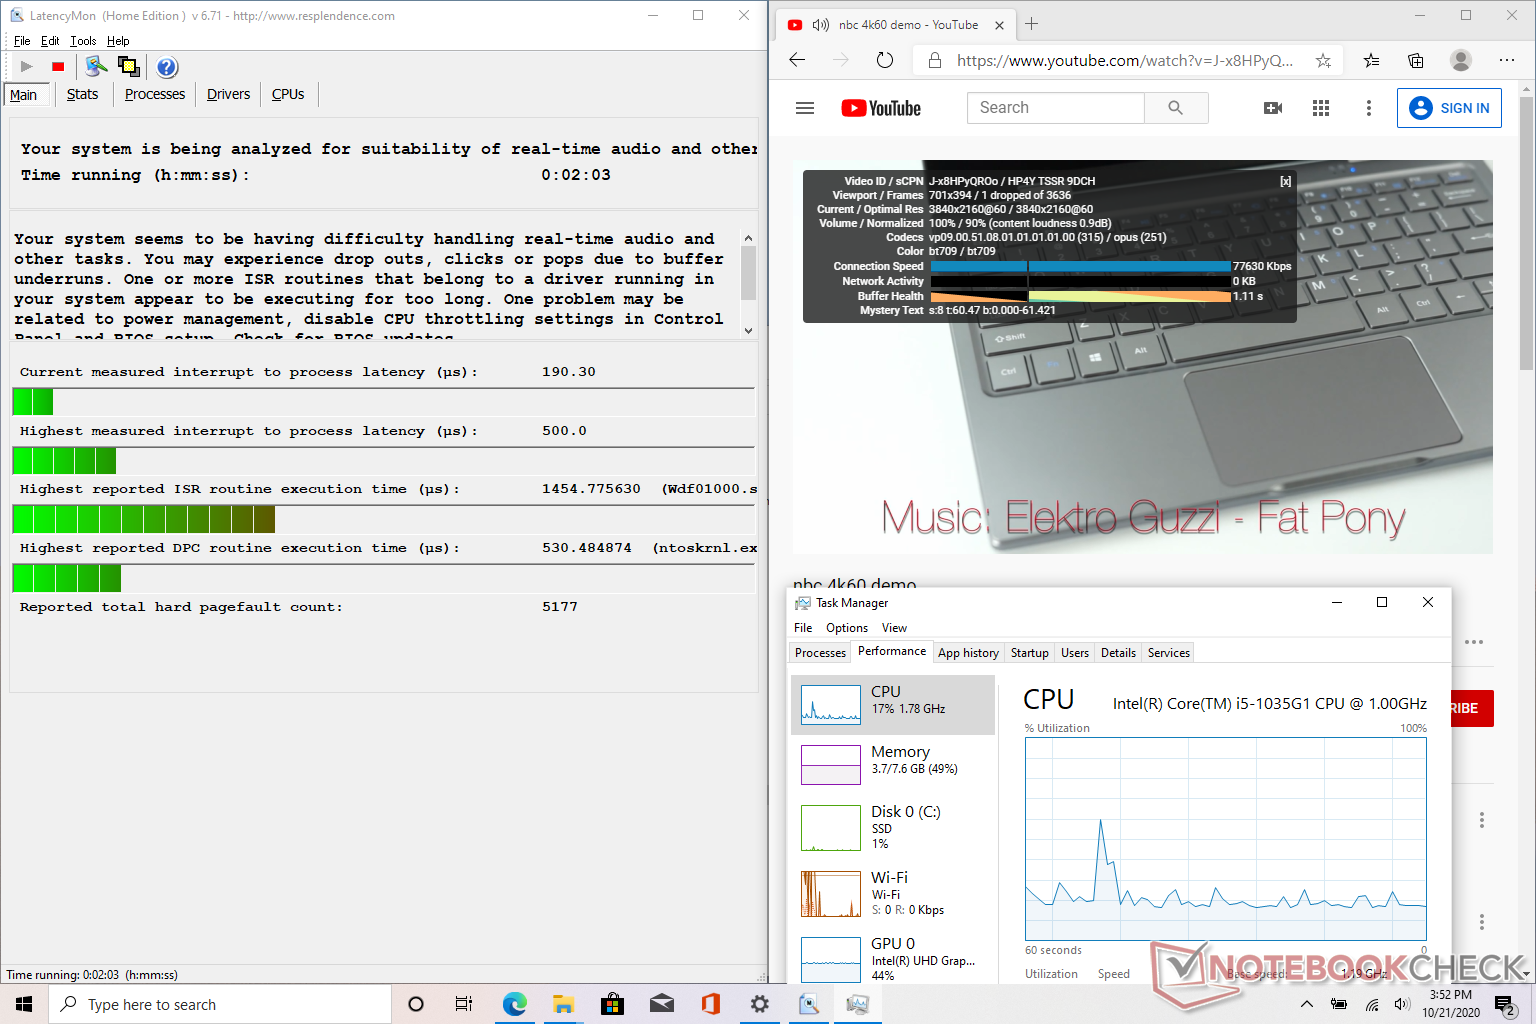Show hidden system tray icons chevron
Screen dimensions: 1536x1024
point(1306,1004)
